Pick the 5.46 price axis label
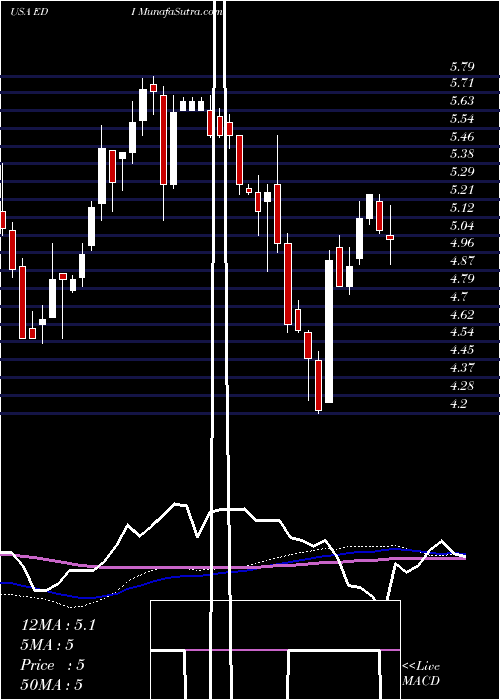Viewport: 500px width, 700px height. click(462, 137)
